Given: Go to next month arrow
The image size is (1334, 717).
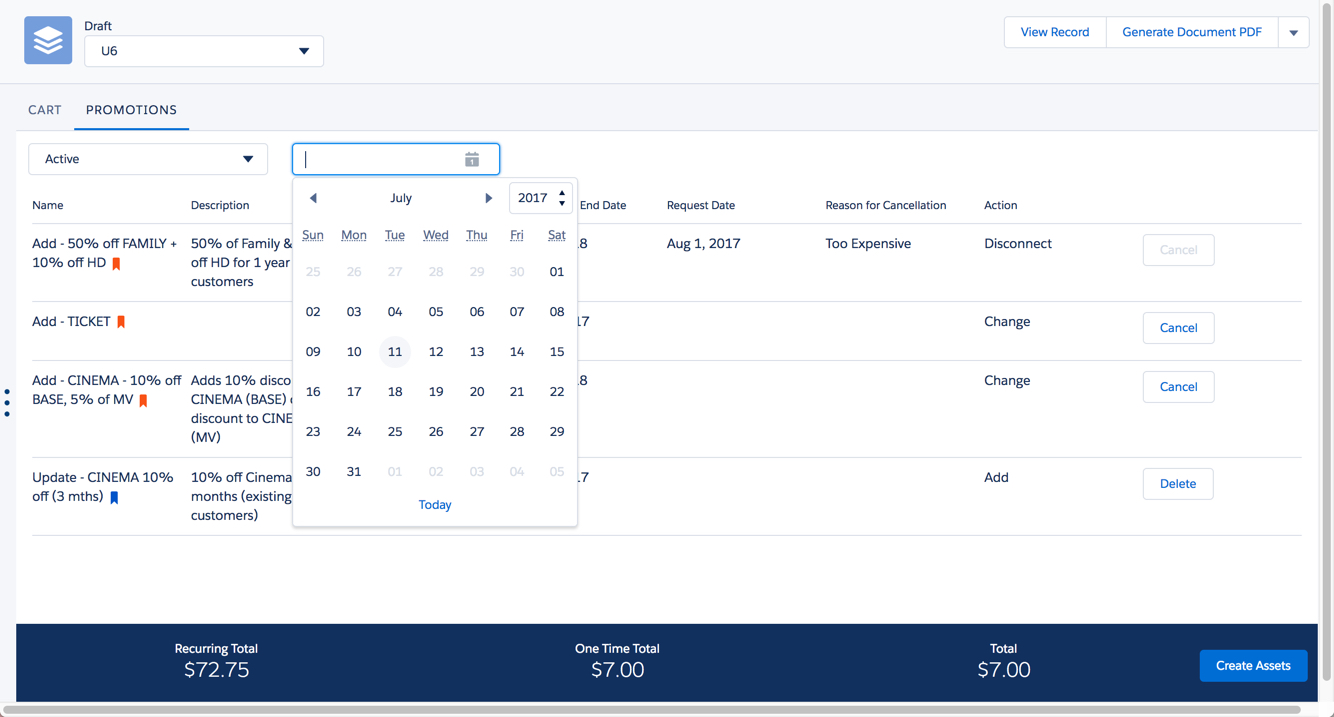Looking at the screenshot, I should (x=489, y=198).
